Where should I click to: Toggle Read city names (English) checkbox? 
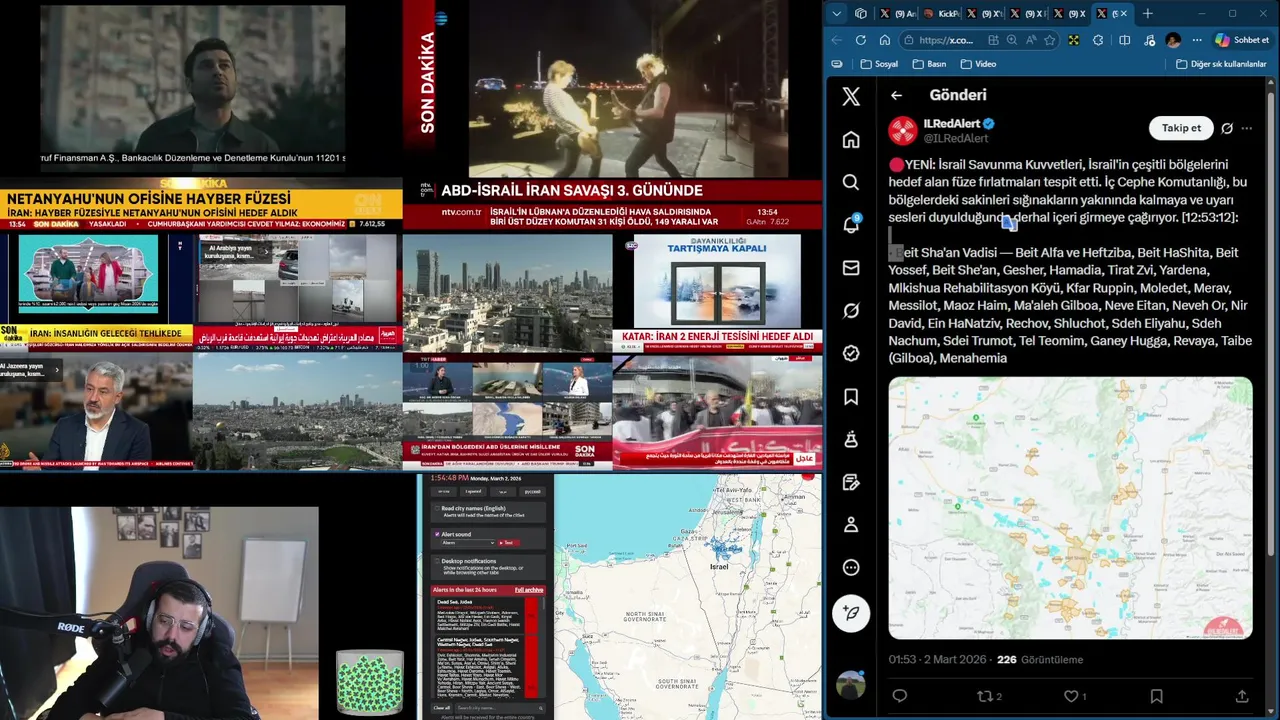point(437,508)
